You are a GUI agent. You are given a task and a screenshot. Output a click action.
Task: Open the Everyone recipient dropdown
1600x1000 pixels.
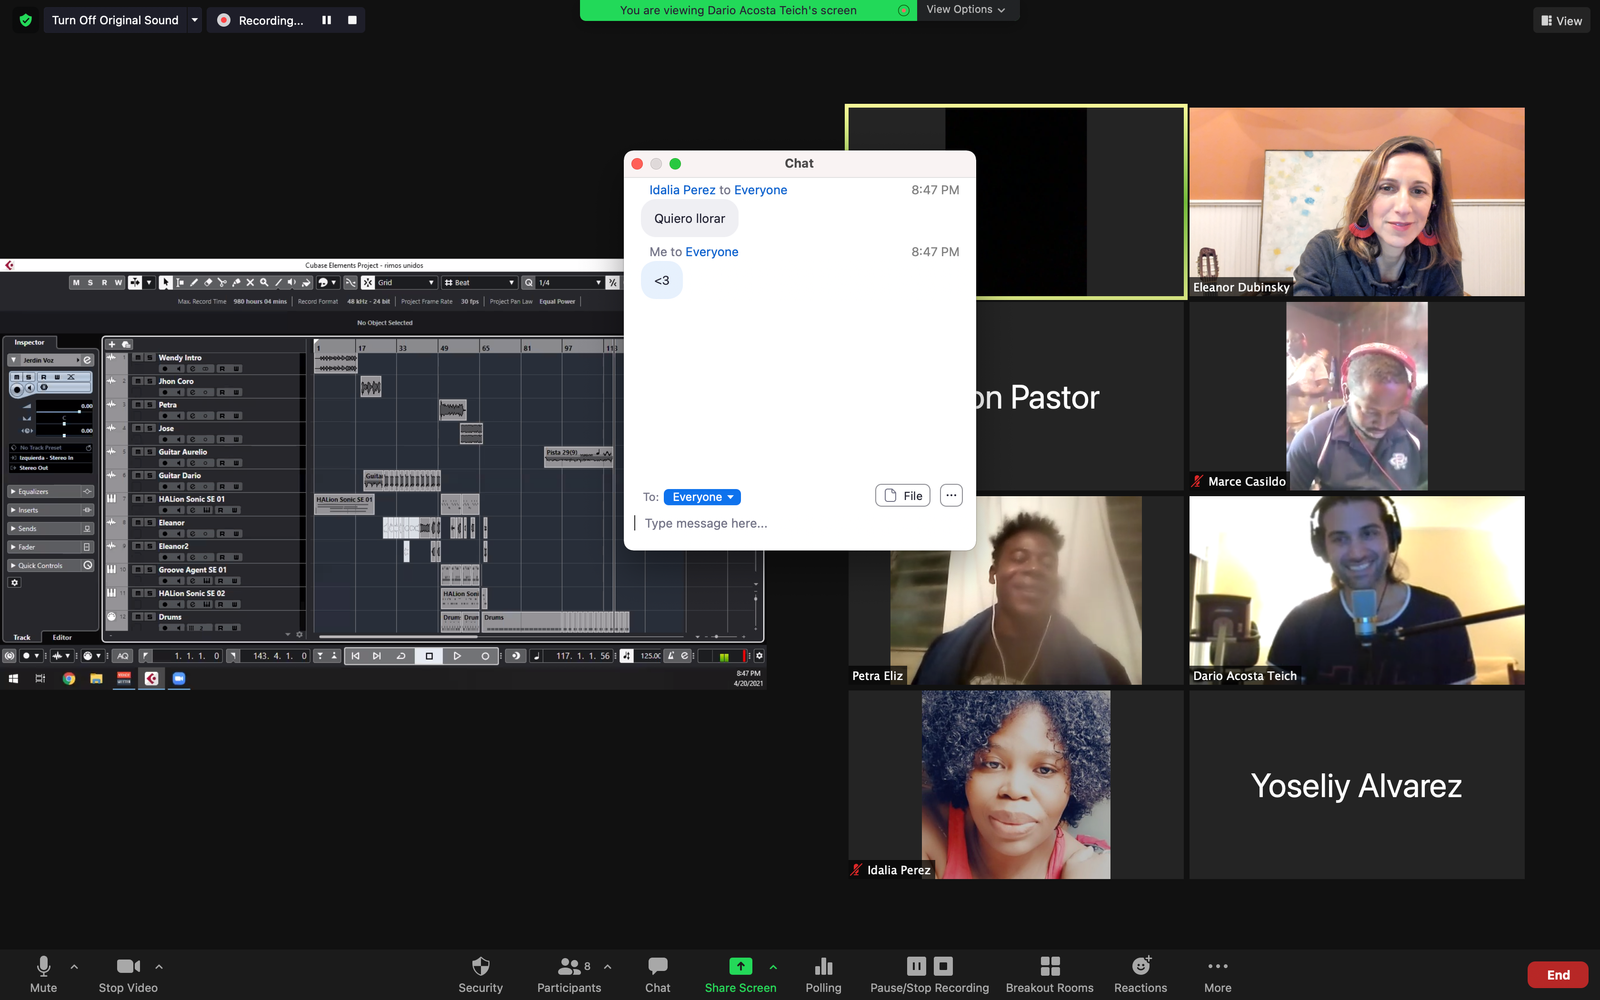702,497
